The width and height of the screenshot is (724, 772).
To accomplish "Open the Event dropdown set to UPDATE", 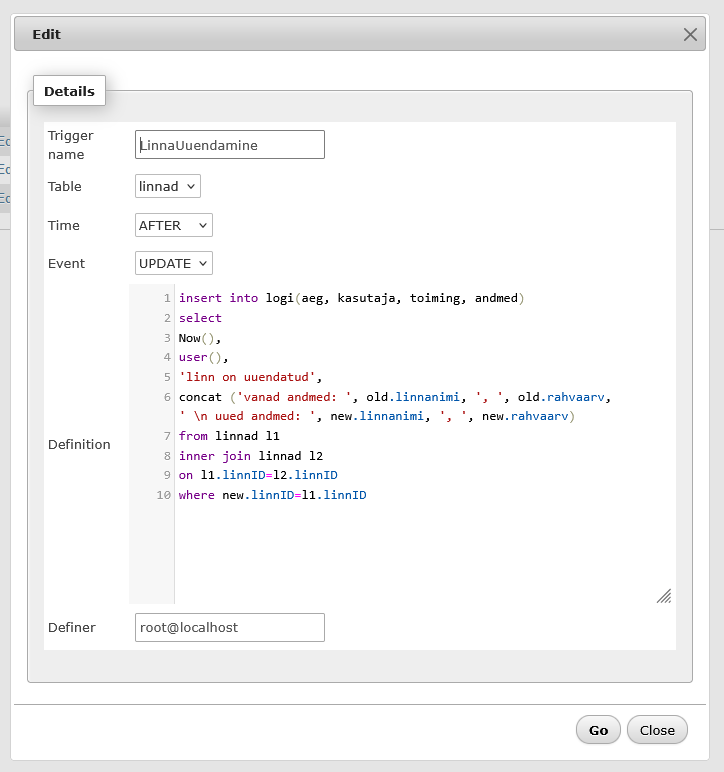I will click(174, 264).
